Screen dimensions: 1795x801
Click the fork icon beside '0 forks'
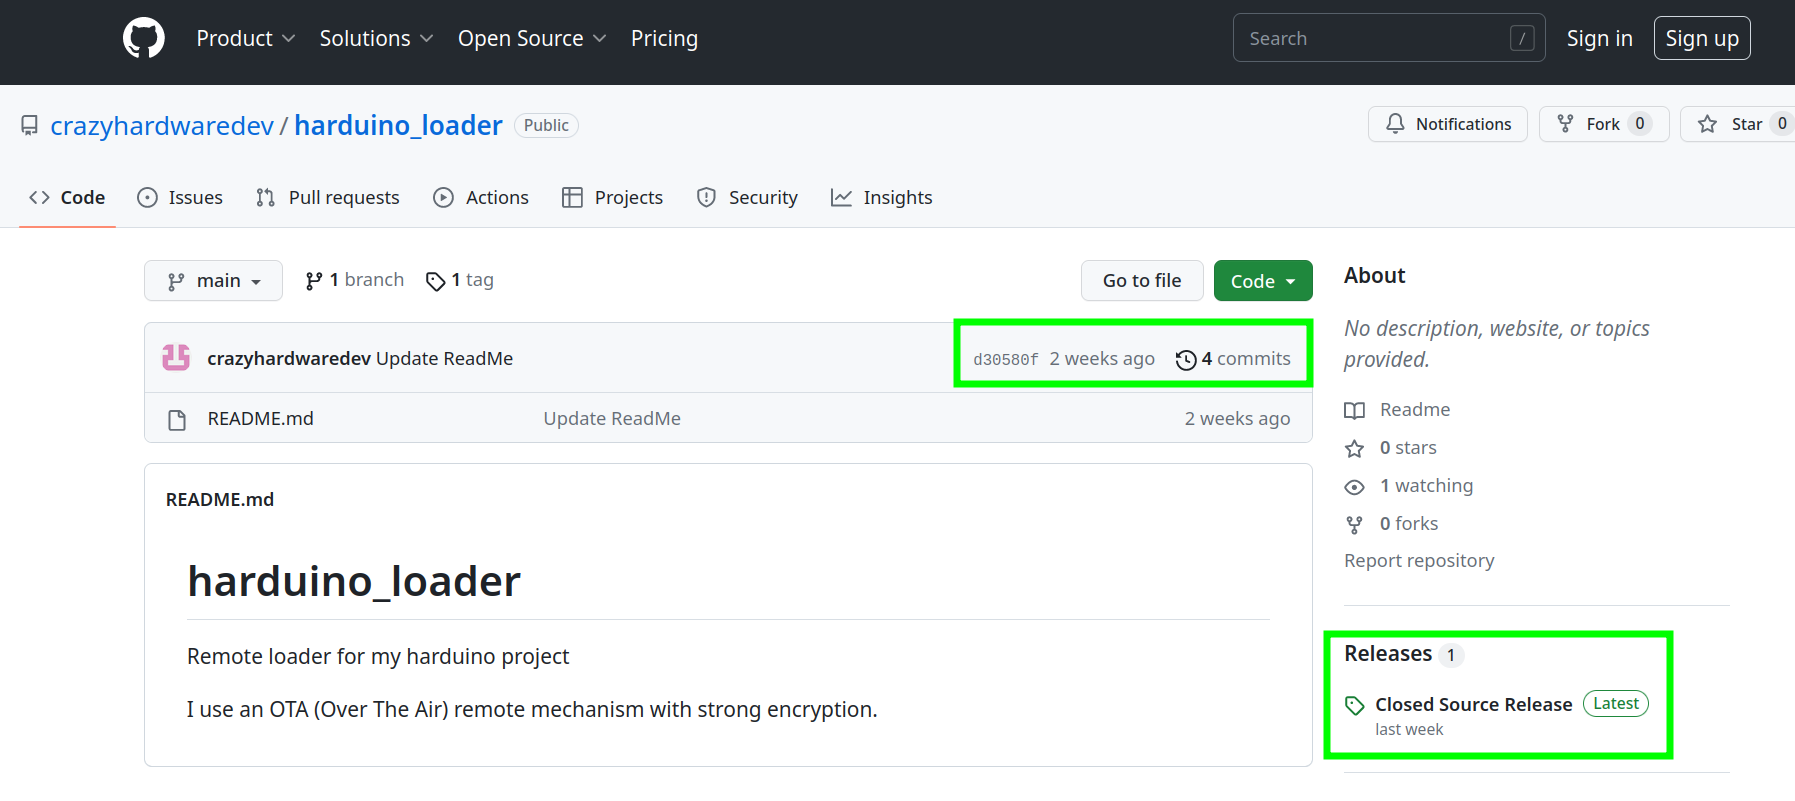[1354, 524]
